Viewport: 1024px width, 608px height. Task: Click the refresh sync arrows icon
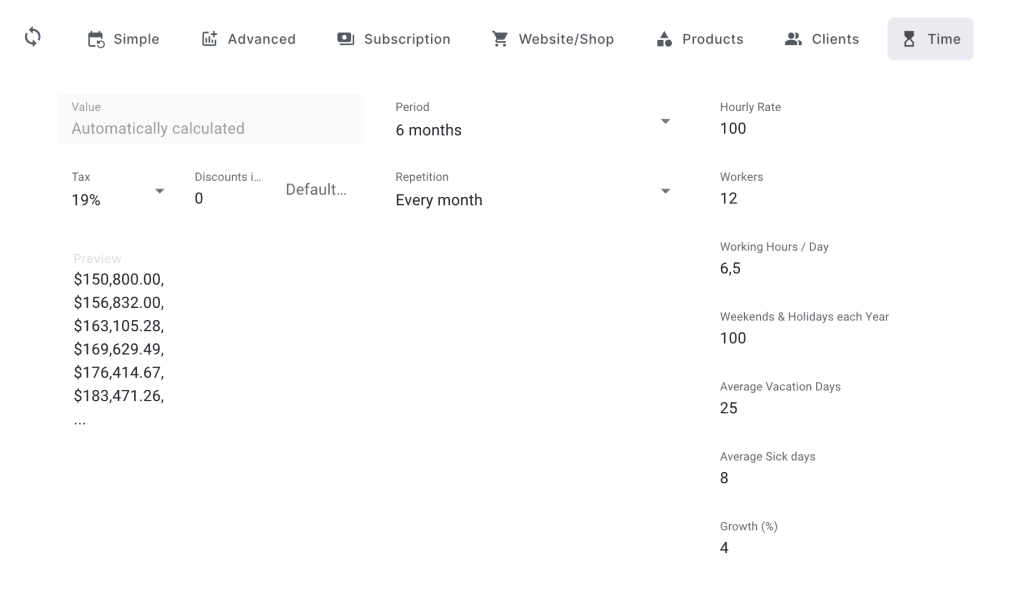point(33,37)
